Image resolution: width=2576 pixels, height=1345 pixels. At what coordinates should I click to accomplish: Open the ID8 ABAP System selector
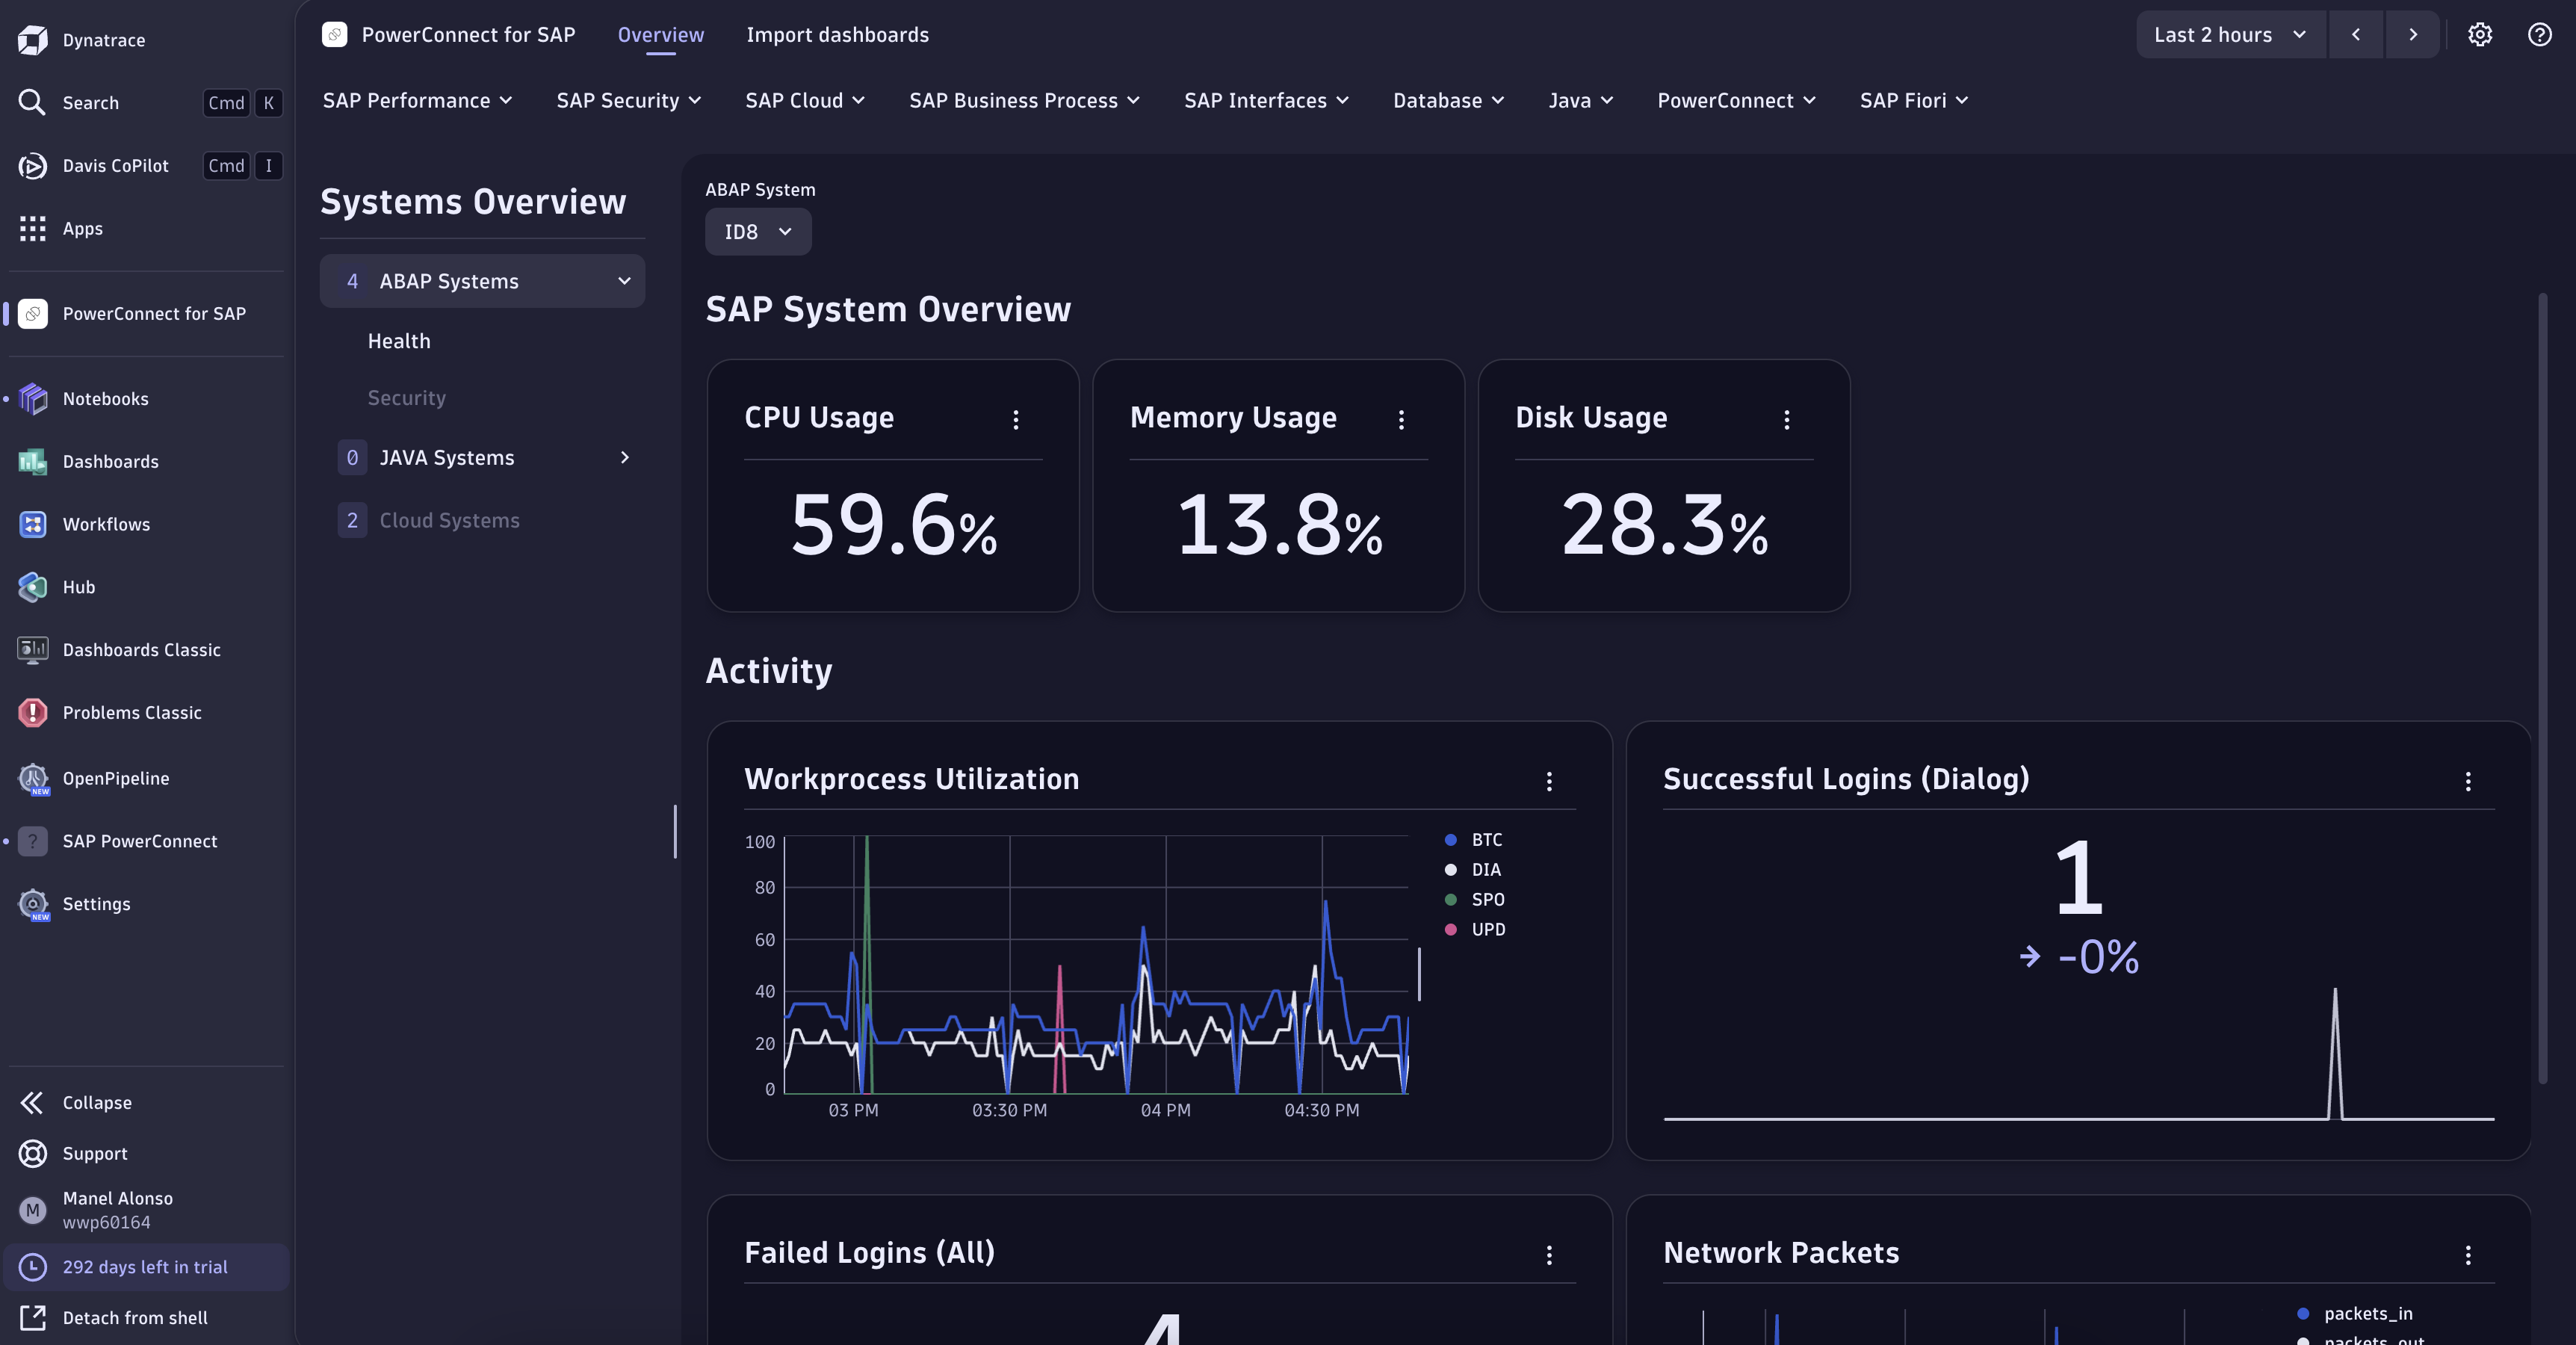[x=757, y=231]
